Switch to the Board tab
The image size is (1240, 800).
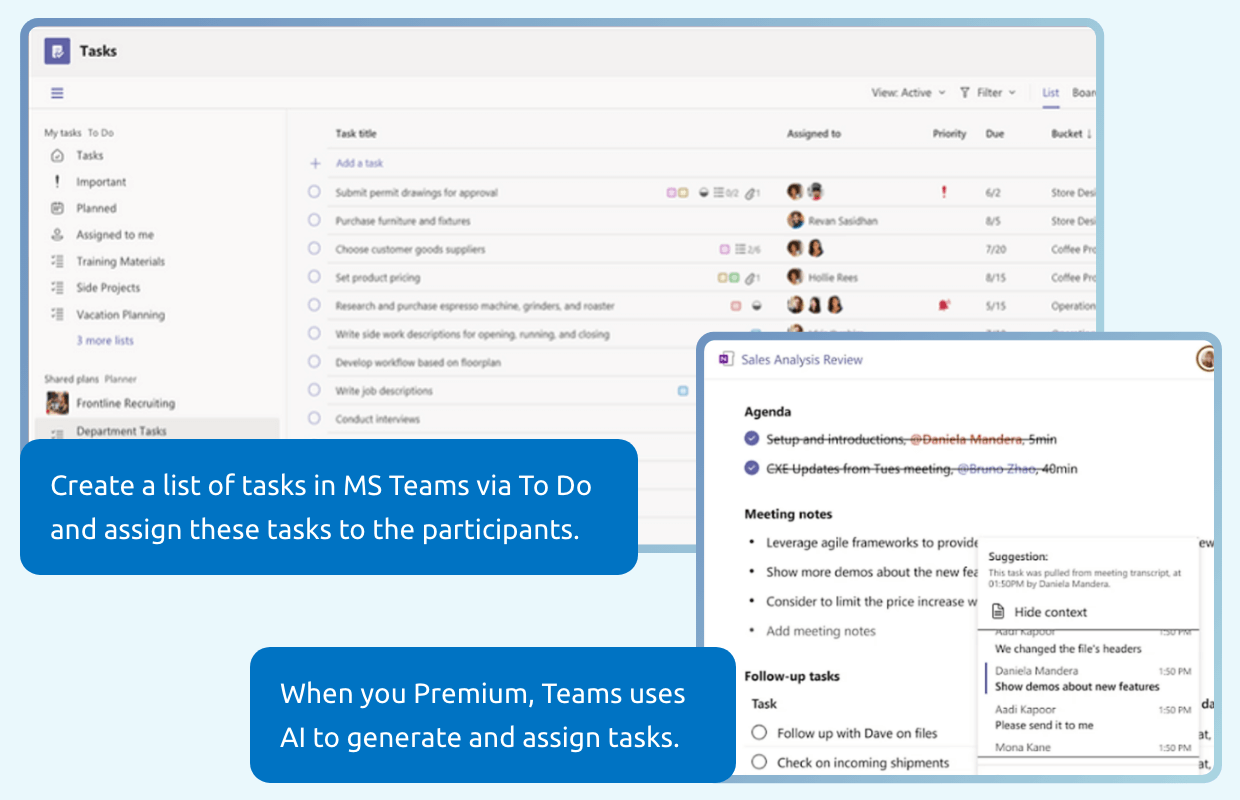[1085, 92]
